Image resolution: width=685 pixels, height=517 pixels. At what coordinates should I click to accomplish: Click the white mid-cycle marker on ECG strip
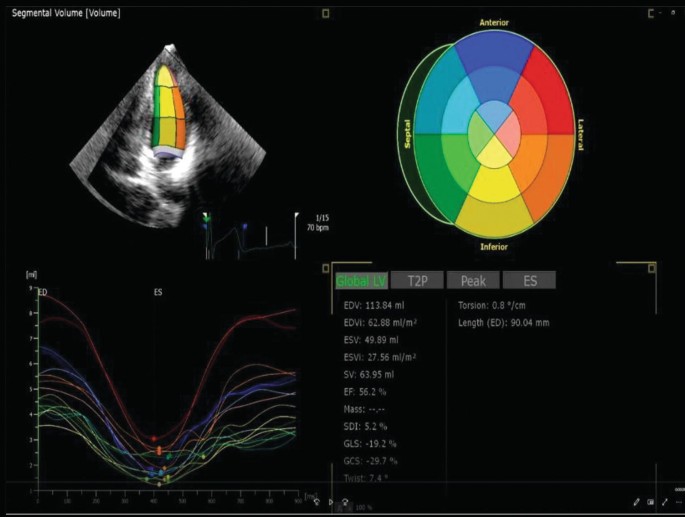[266, 236]
